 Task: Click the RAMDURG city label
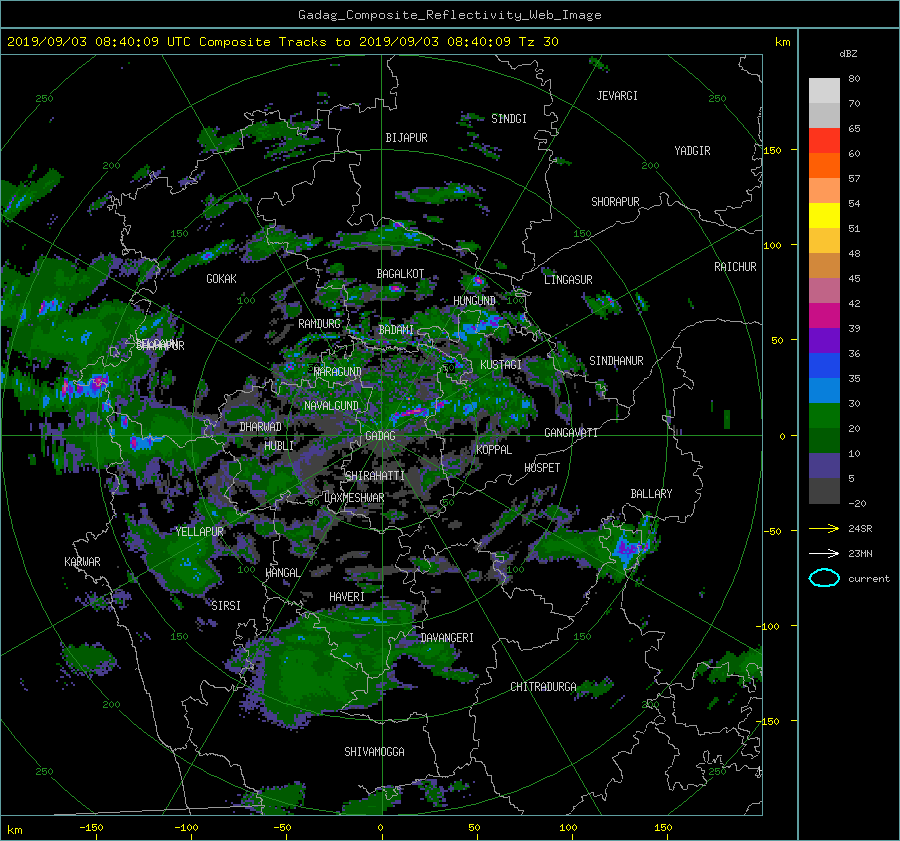click(319, 324)
